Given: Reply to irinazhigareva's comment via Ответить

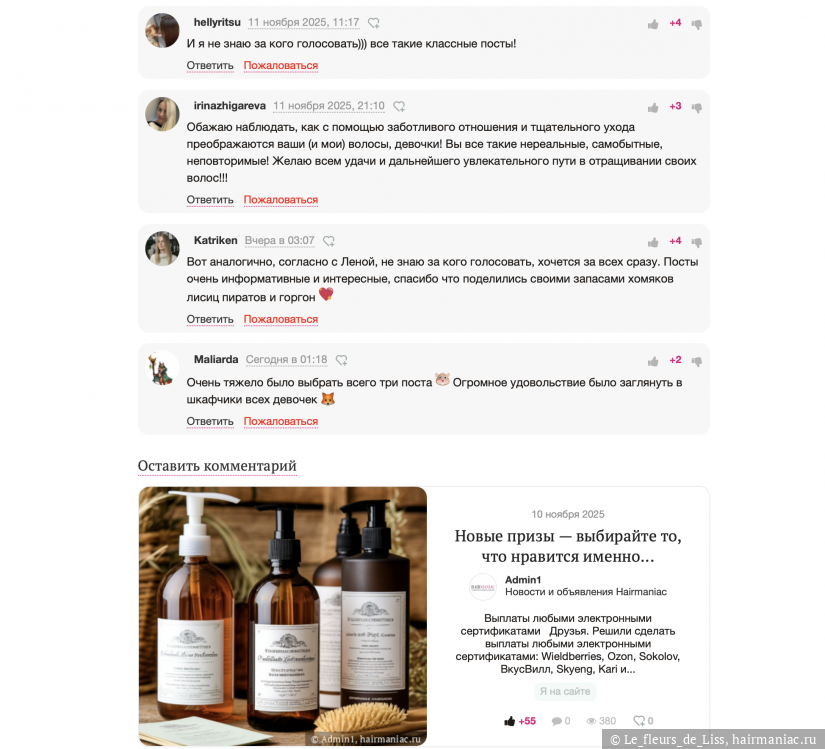Looking at the screenshot, I should tap(210, 200).
